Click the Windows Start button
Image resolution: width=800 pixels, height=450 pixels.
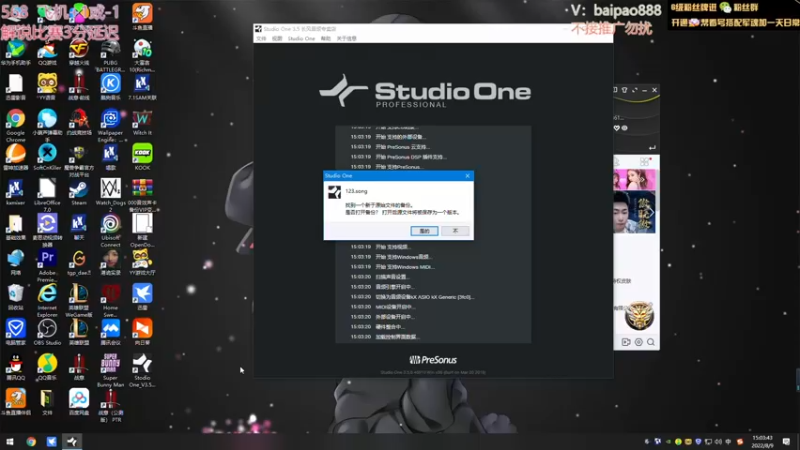click(x=10, y=441)
